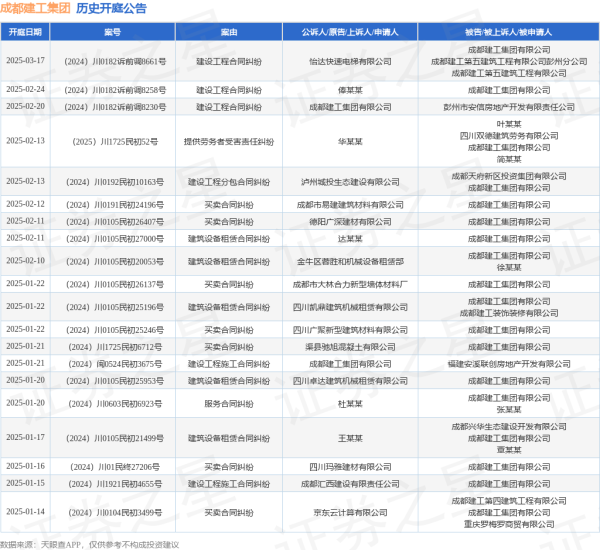Click plaintiff 成都市大林合力新型墙体材料厂
The height and width of the screenshot is (550, 600).
coord(350,285)
